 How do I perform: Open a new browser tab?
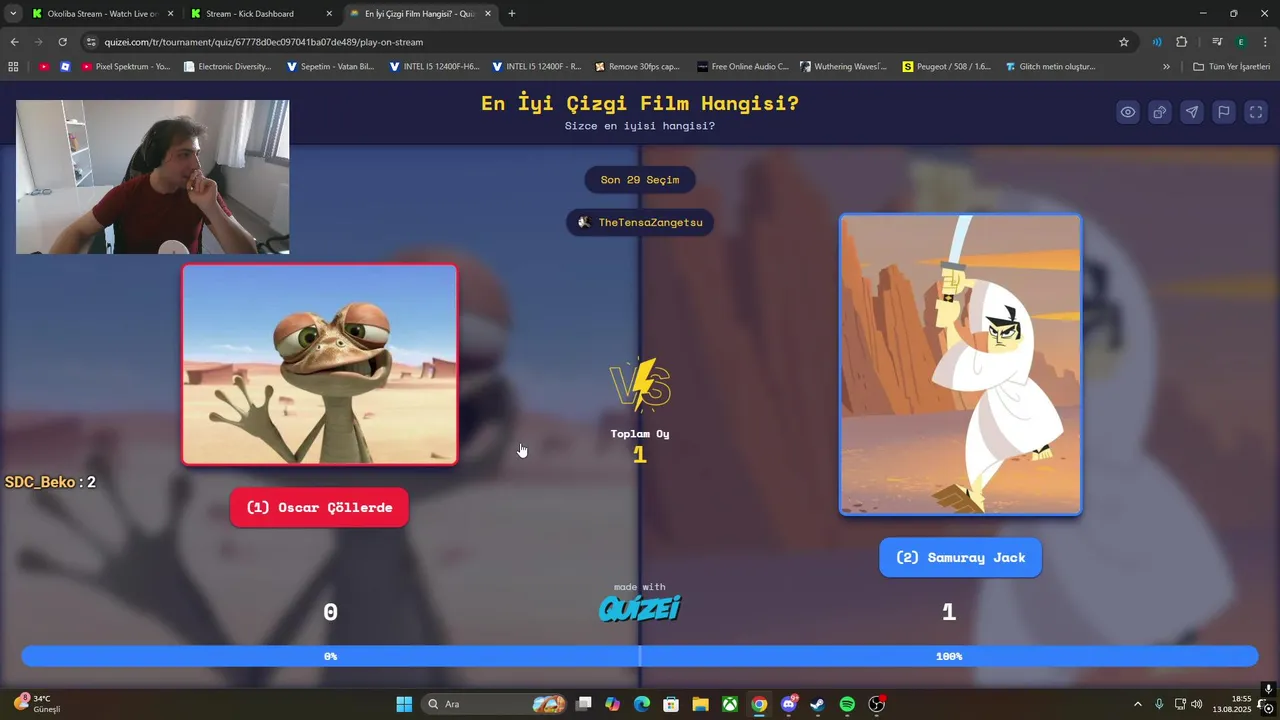(512, 14)
